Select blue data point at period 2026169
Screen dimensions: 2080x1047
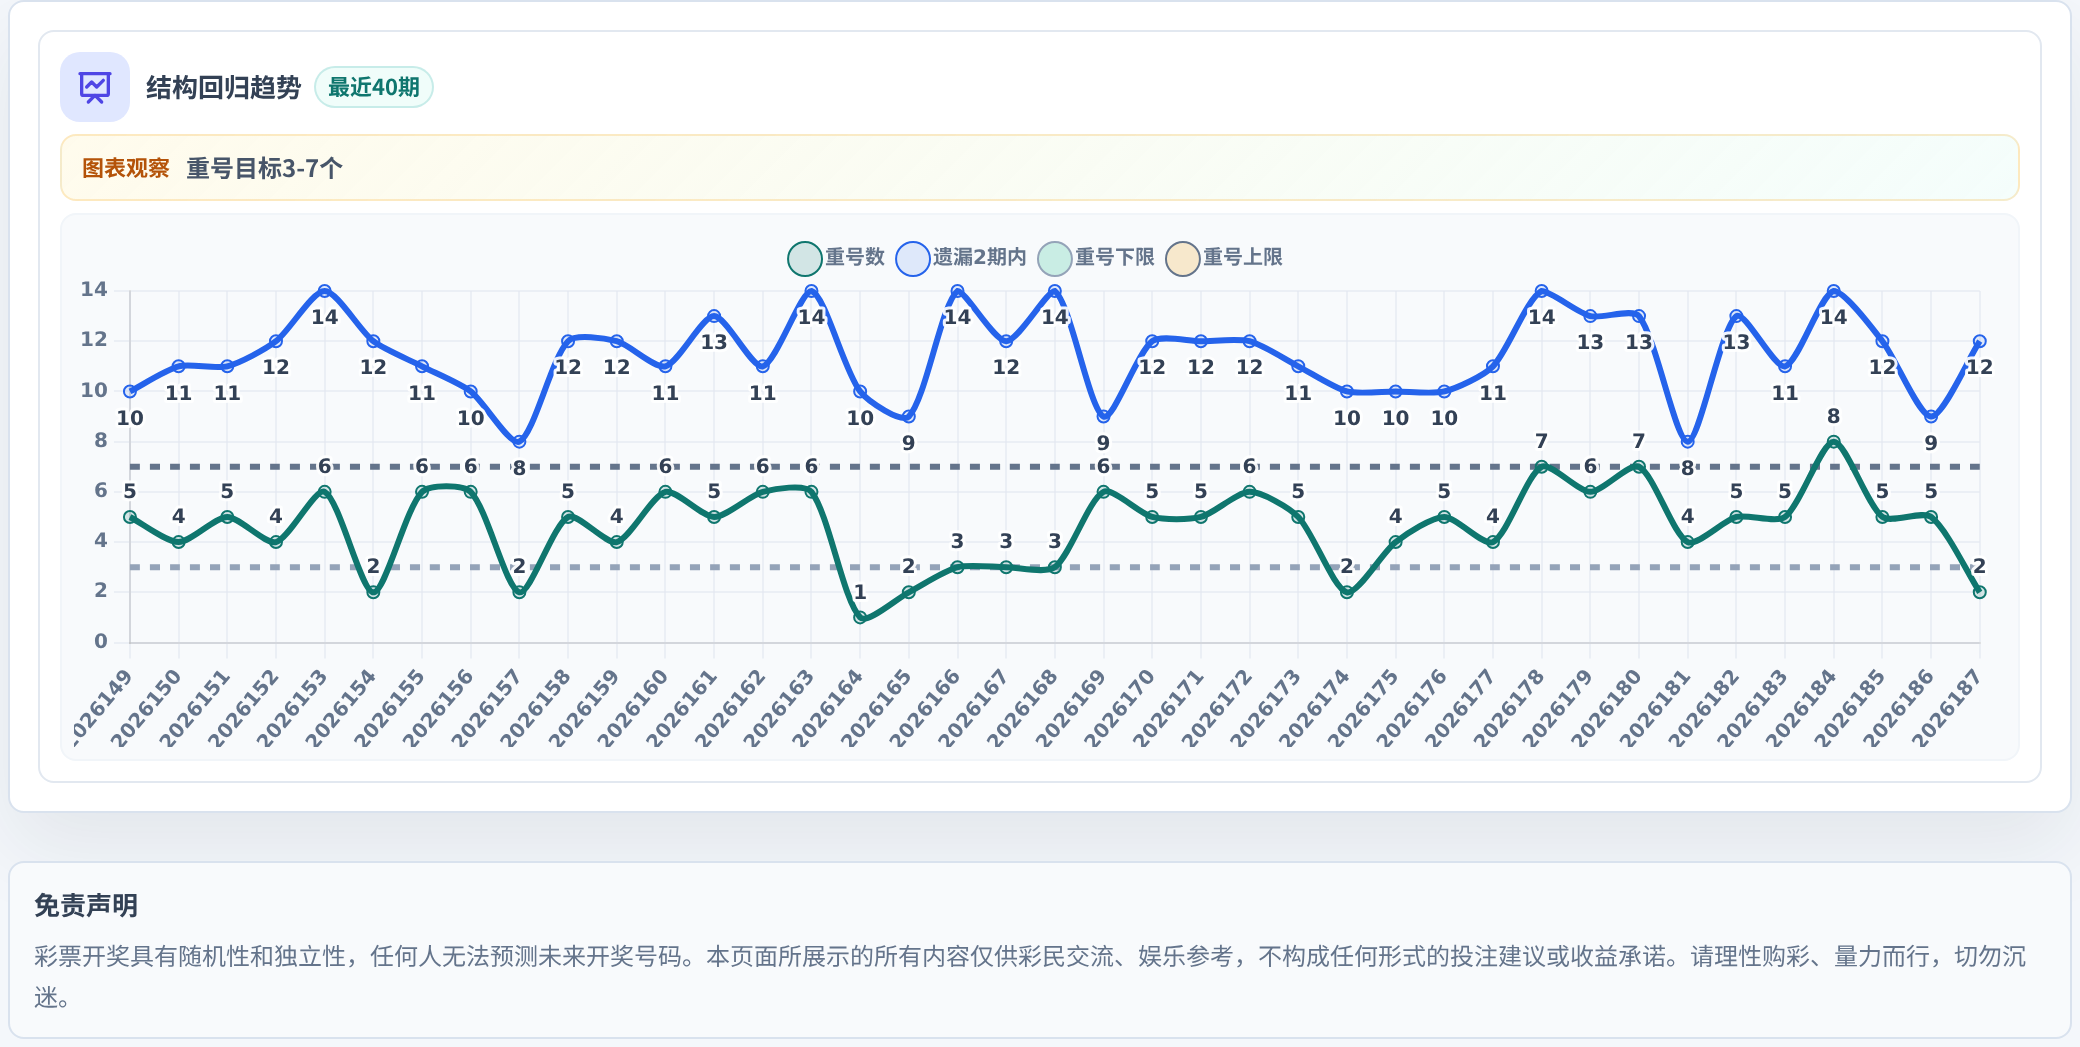pyautogui.click(x=1103, y=417)
